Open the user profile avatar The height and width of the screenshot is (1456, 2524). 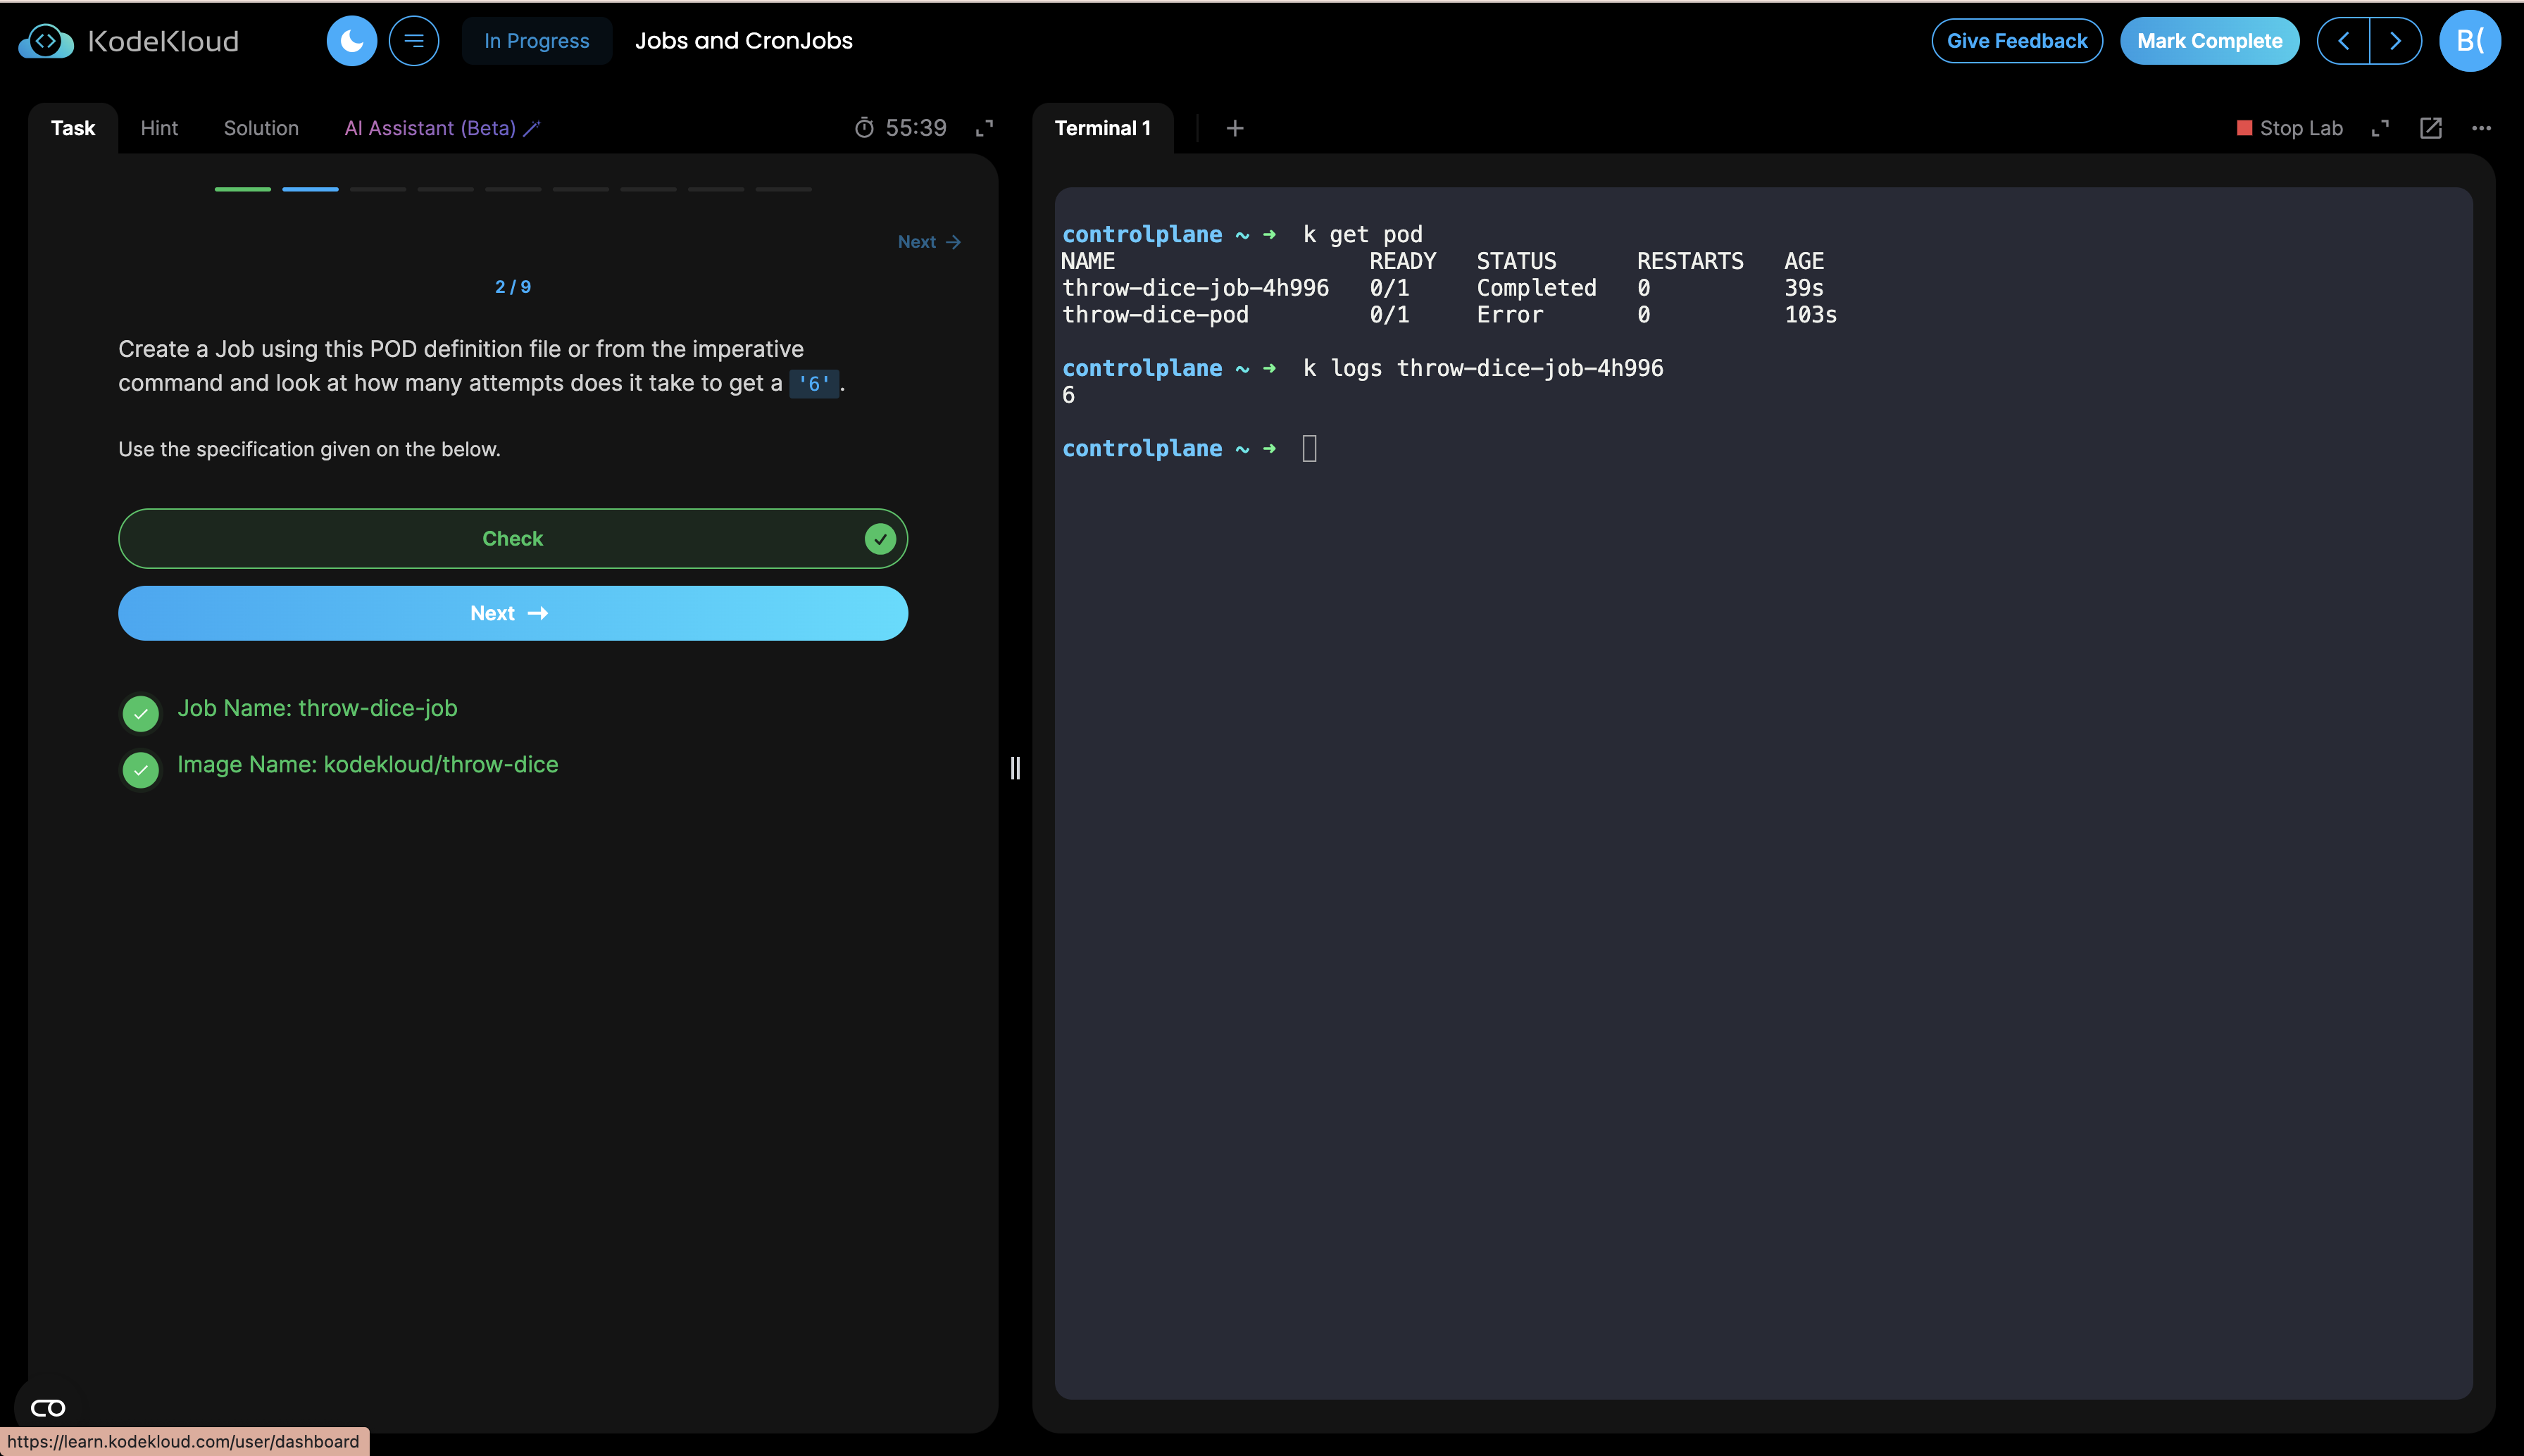click(2469, 41)
